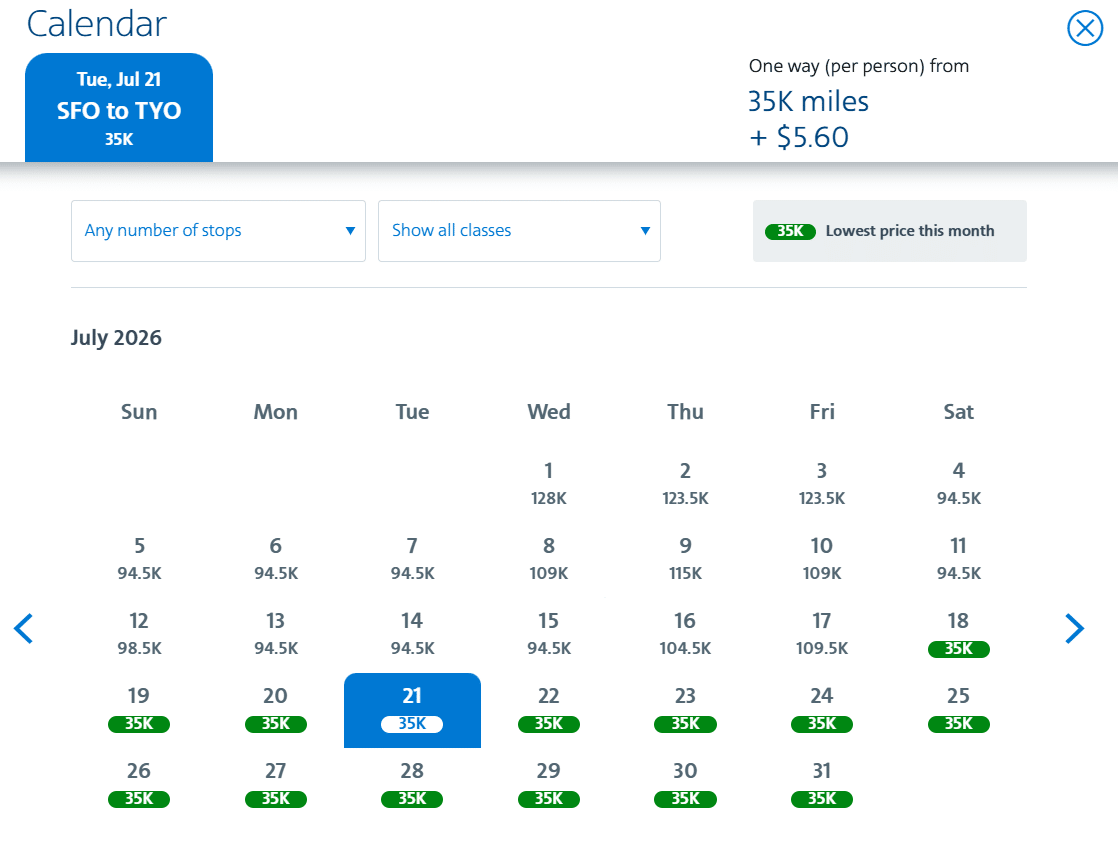Select July 2 at 123.5K
1118x847 pixels.
click(x=685, y=483)
